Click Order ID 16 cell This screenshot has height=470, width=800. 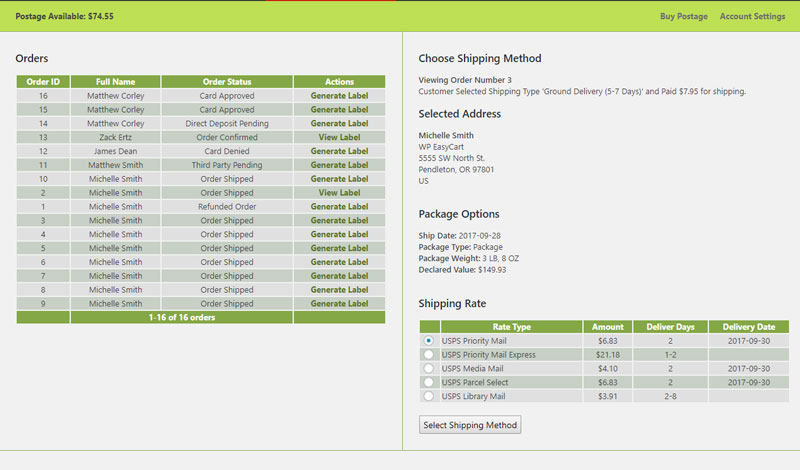[43, 95]
